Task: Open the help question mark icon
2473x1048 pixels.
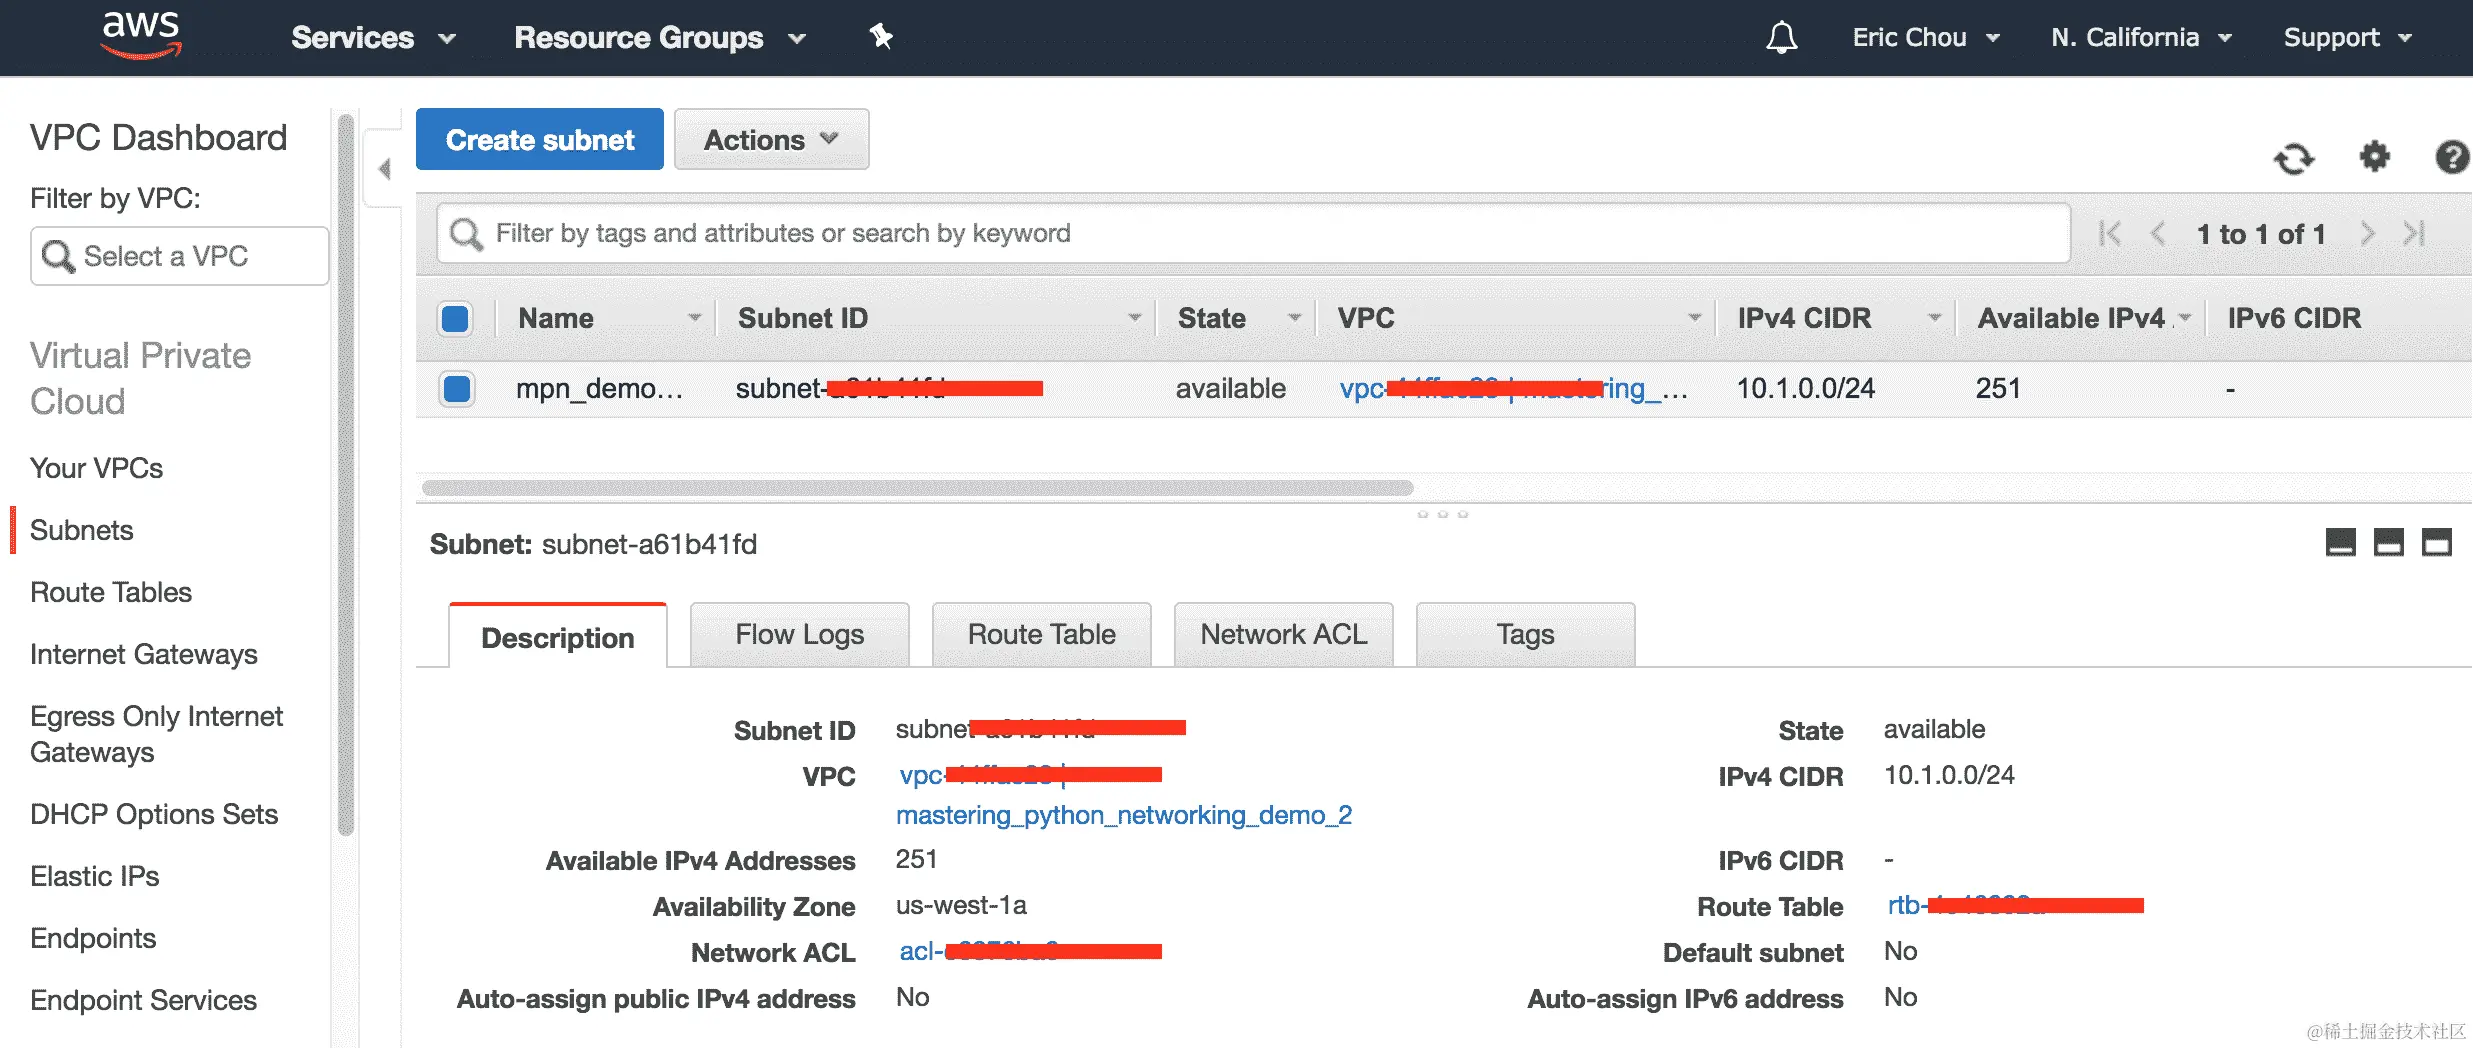Action: (x=2451, y=157)
